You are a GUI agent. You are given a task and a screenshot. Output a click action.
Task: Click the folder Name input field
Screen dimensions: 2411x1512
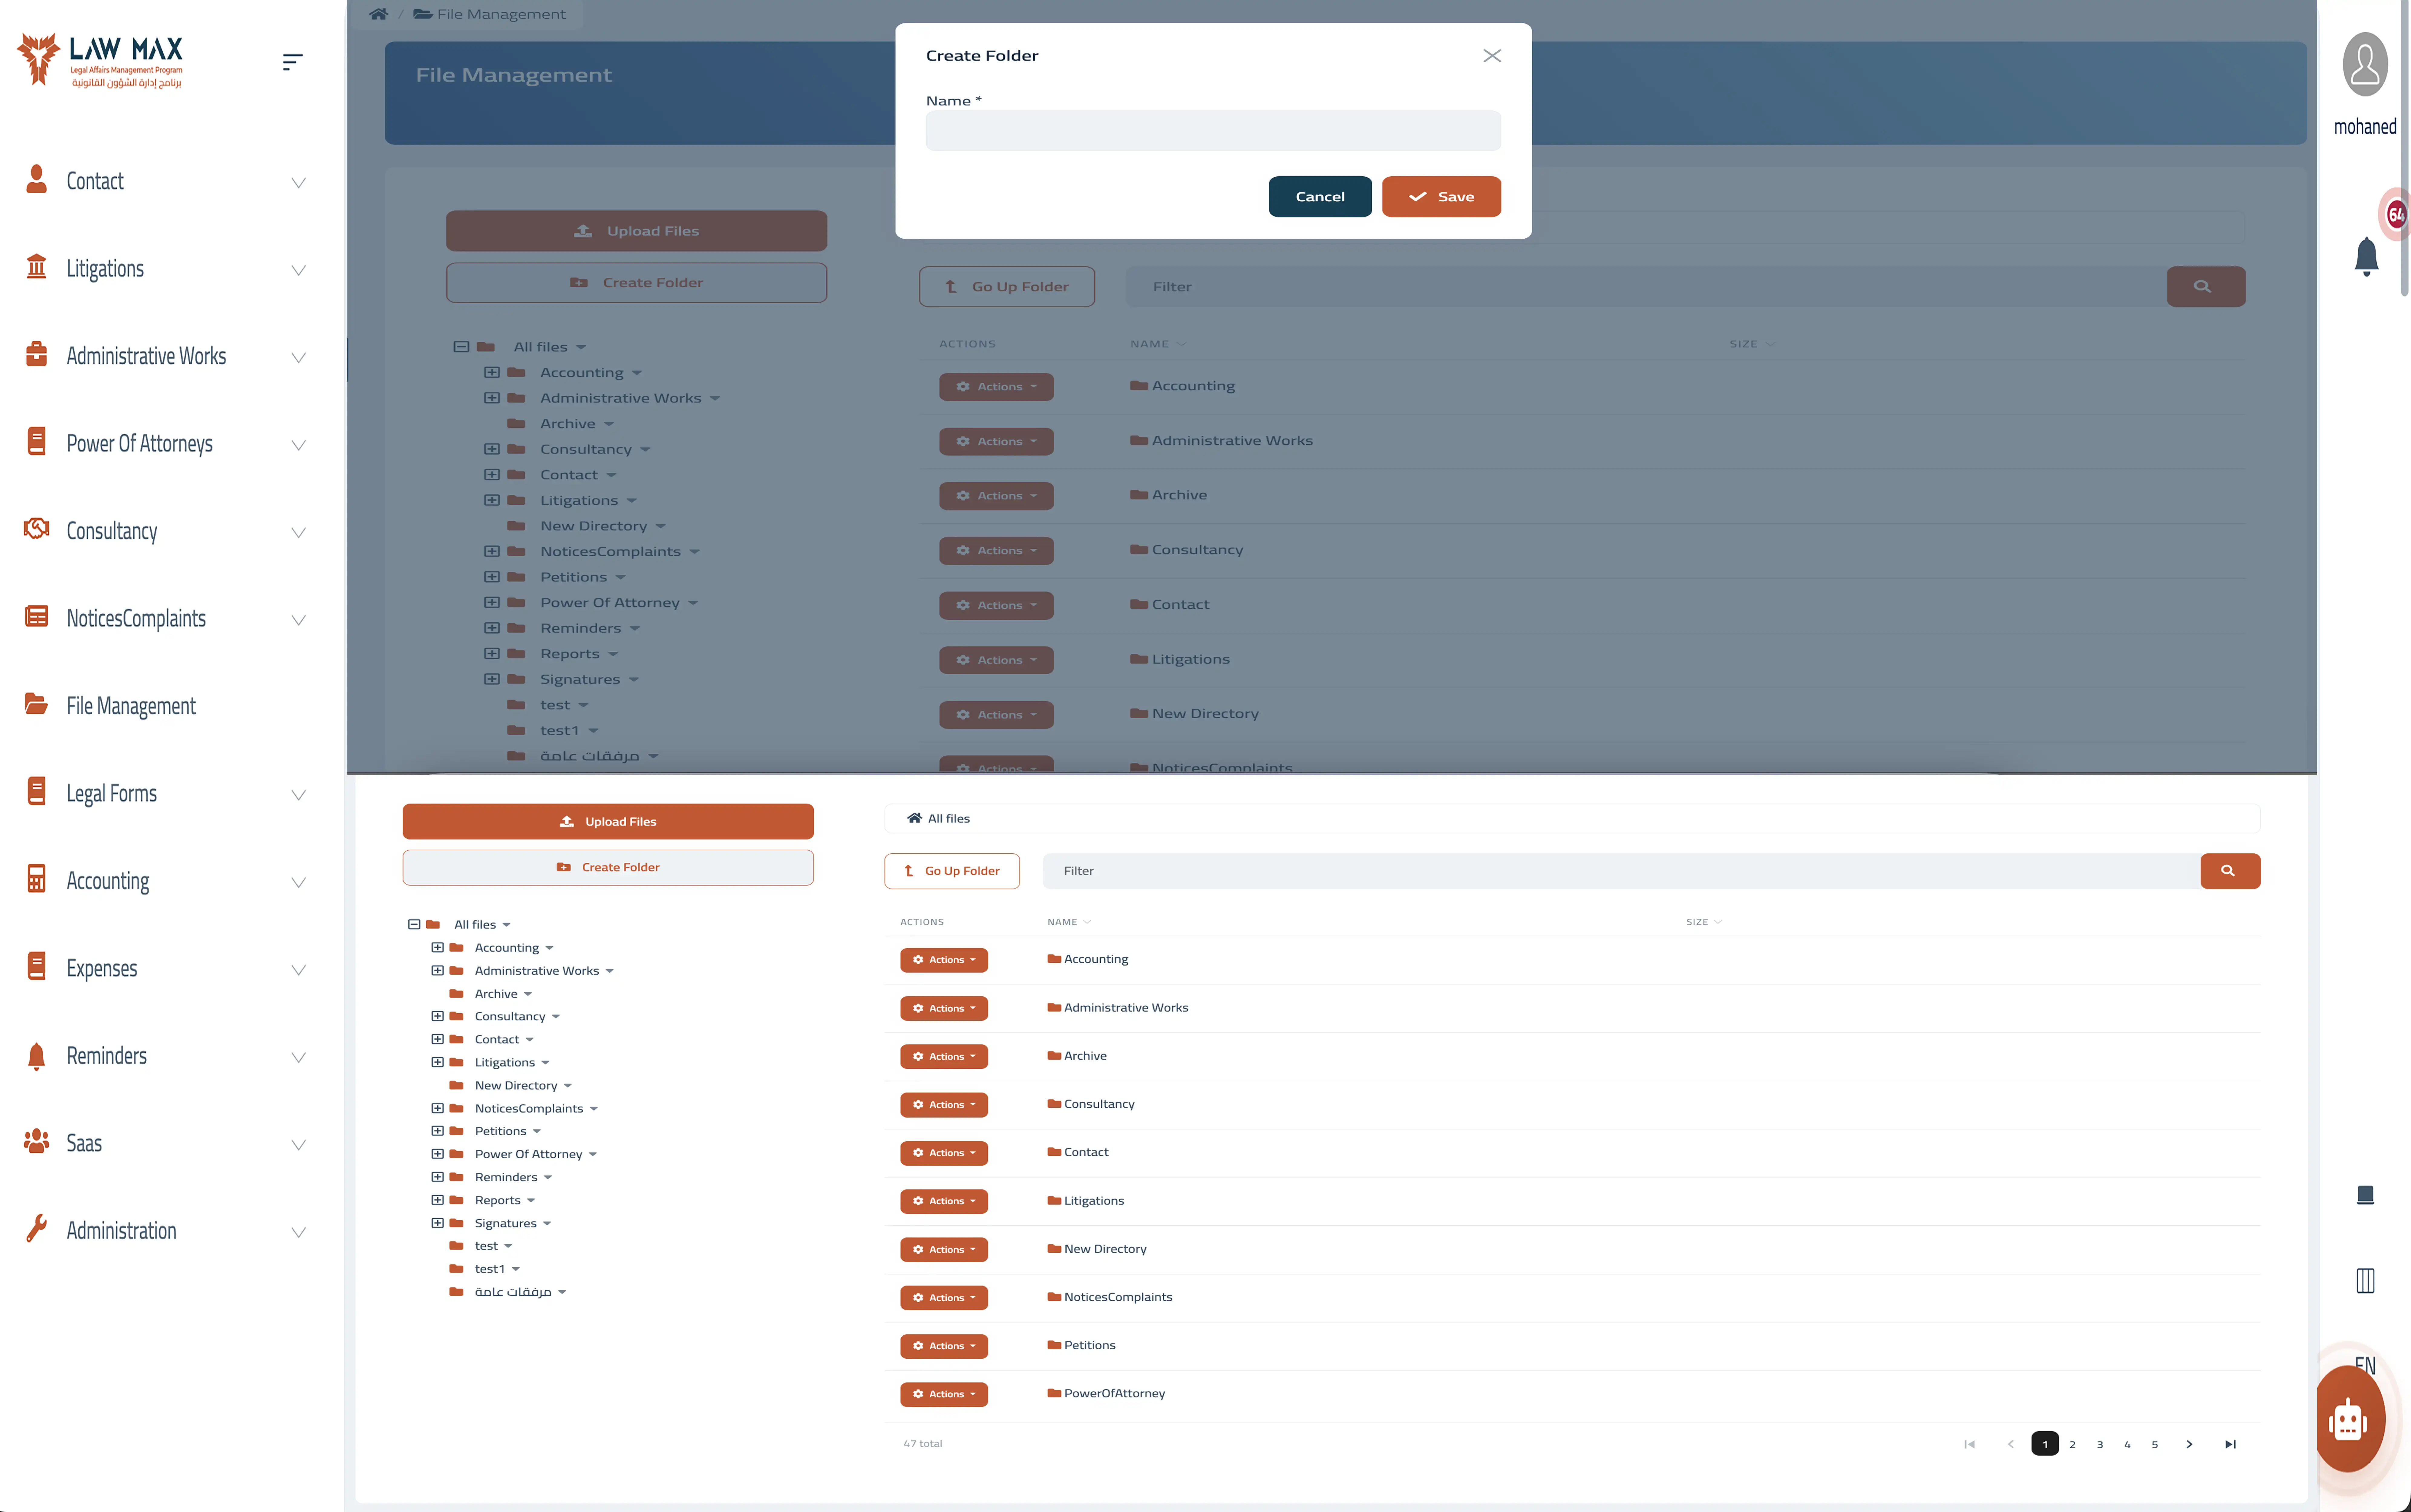(x=1213, y=131)
